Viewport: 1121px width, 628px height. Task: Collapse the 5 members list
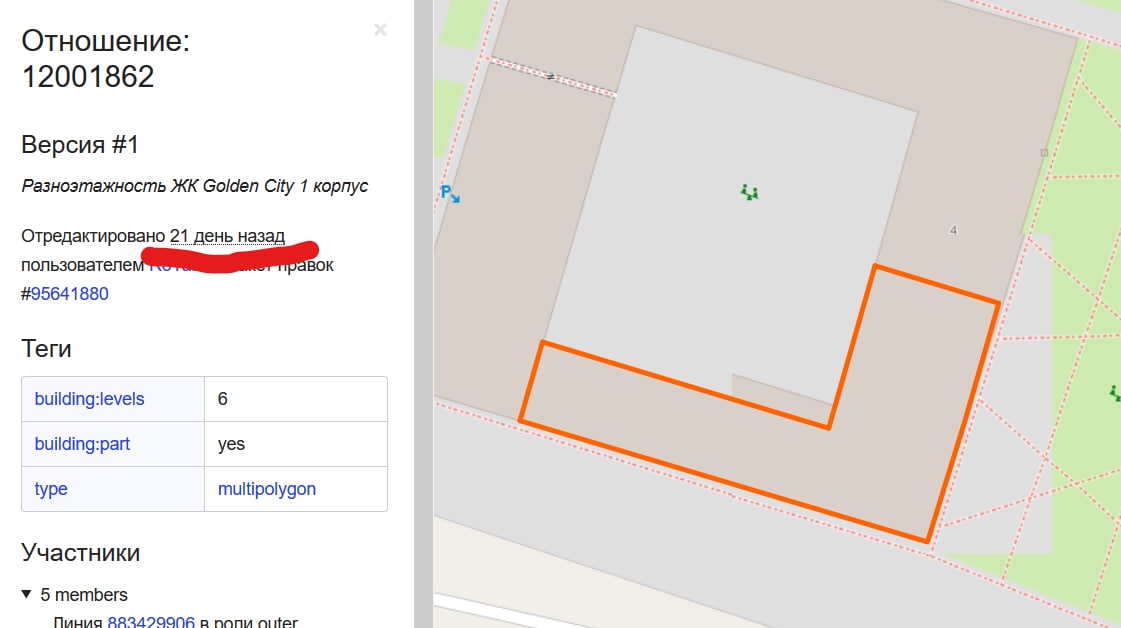(26, 594)
